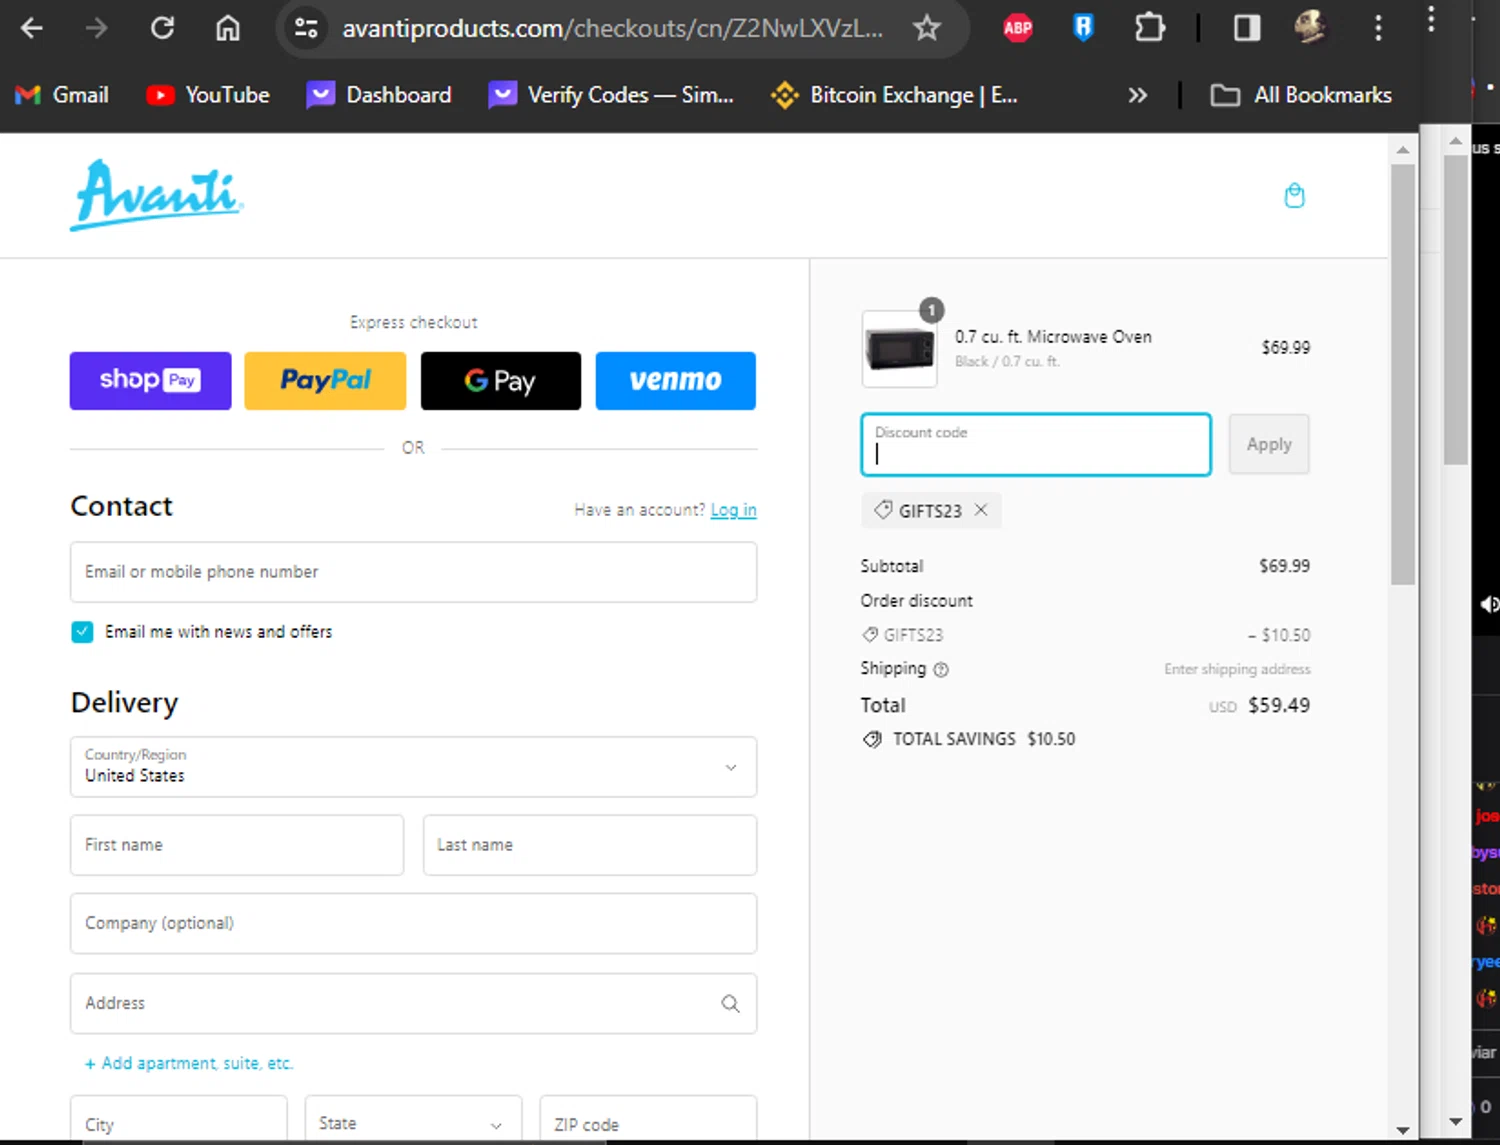Click the shipping info question icon
1500x1145 pixels.
pyautogui.click(x=941, y=670)
